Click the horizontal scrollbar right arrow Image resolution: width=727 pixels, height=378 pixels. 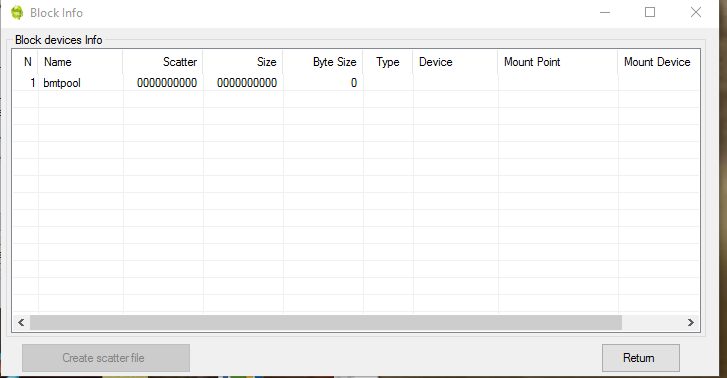pyautogui.click(x=691, y=322)
